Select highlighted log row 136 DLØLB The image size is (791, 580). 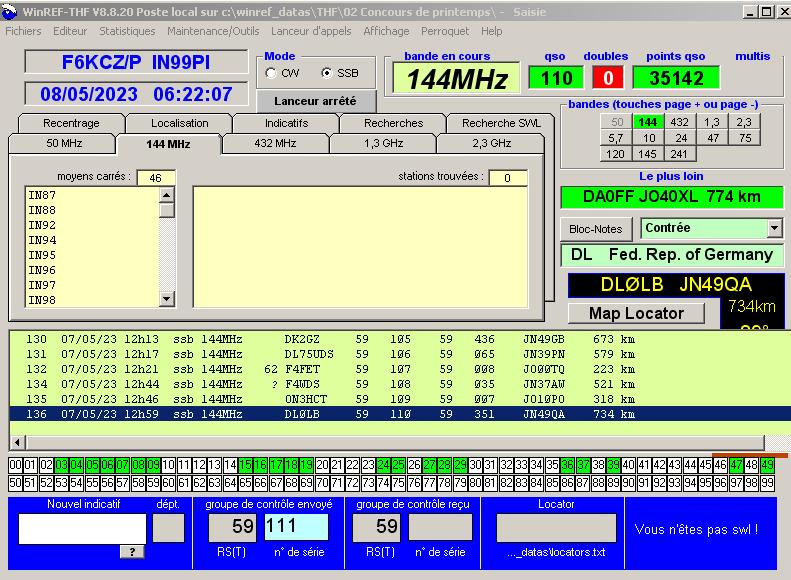click(x=399, y=414)
